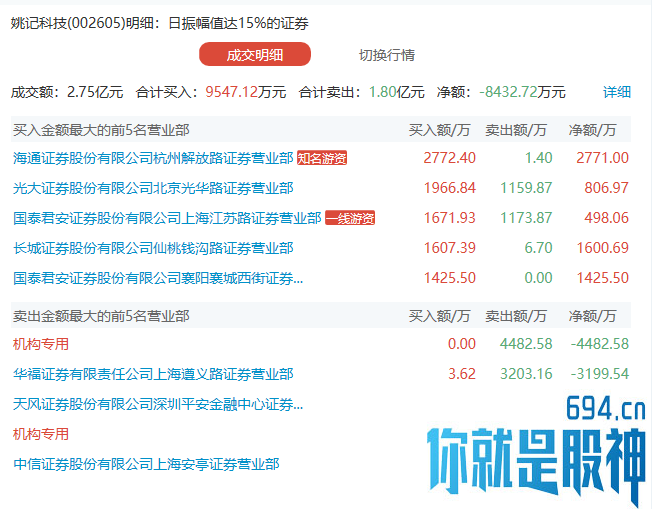Viewport: 652px width, 509px height.
Task: Click buy amount 1607.39
Action: (x=449, y=248)
